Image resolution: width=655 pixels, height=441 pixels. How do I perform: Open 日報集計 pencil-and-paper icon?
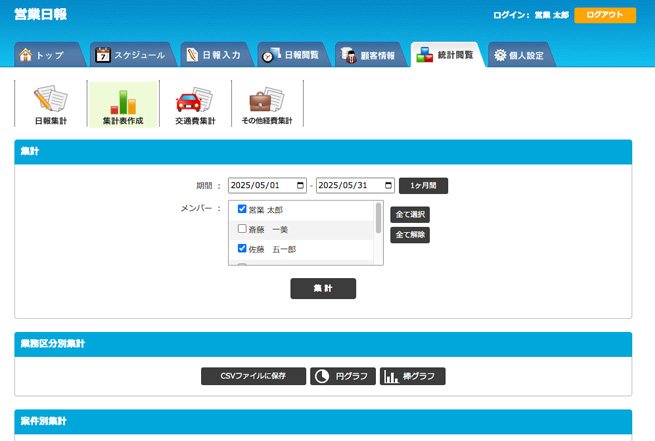(51, 99)
